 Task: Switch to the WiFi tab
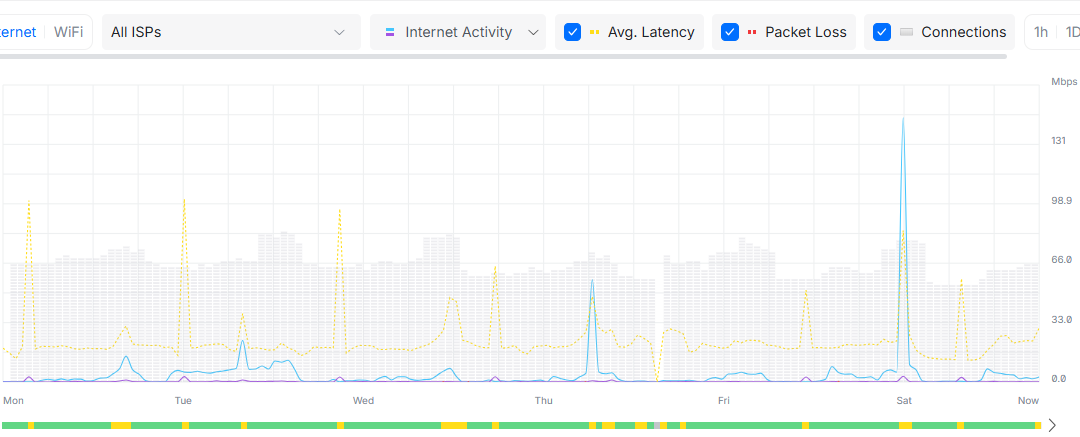coord(68,32)
